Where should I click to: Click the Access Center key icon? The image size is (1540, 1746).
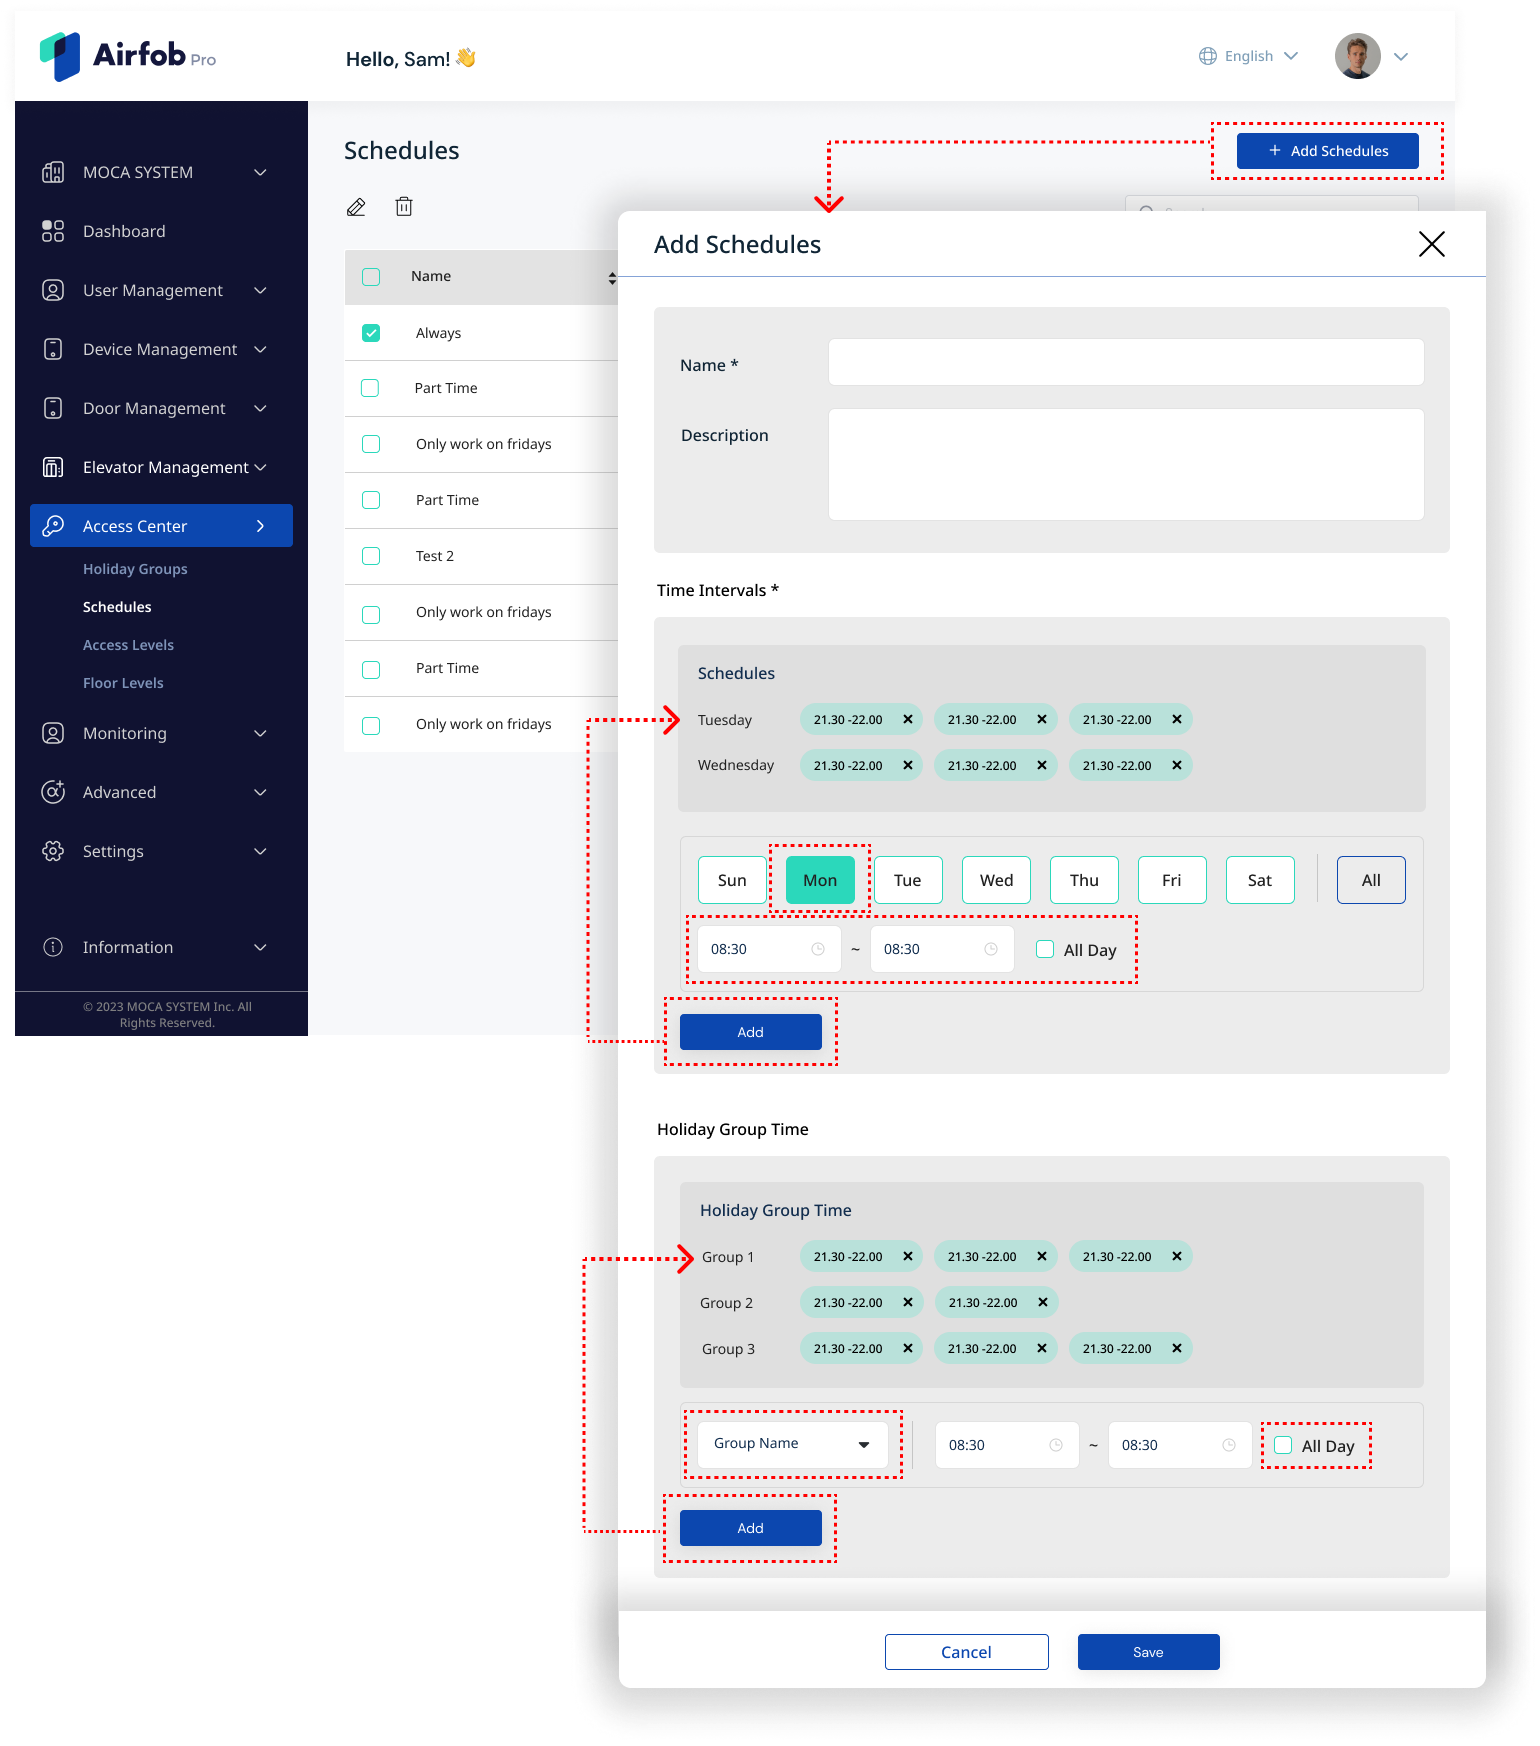pos(53,526)
